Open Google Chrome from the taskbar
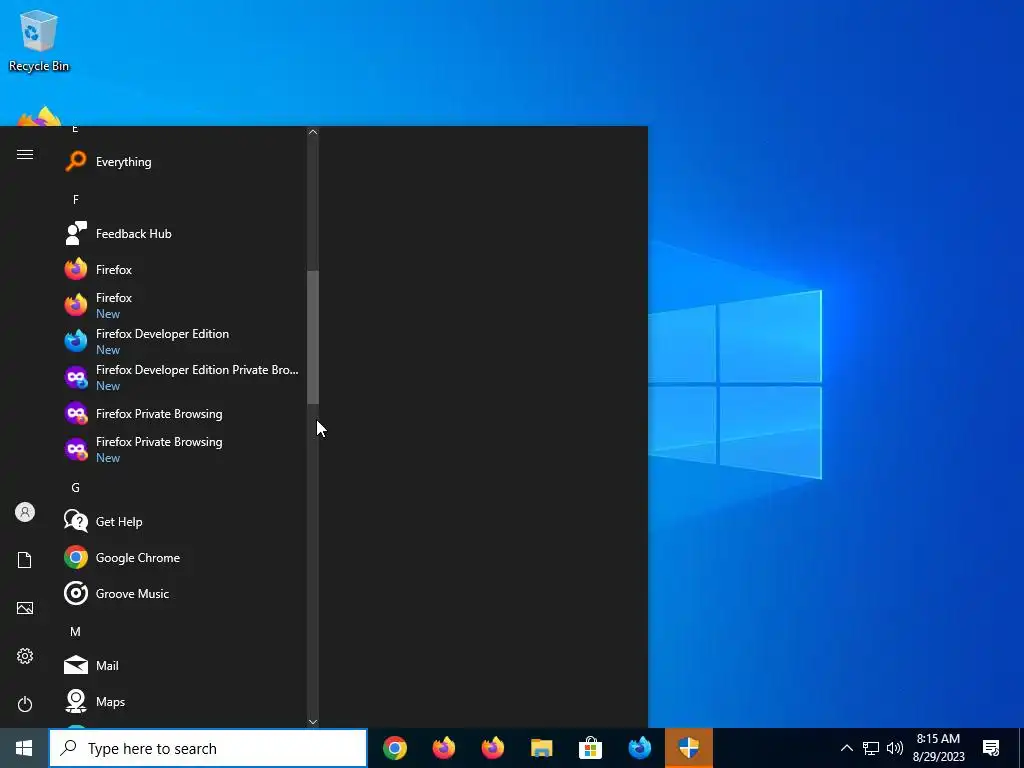This screenshot has height=768, width=1024. pos(395,748)
